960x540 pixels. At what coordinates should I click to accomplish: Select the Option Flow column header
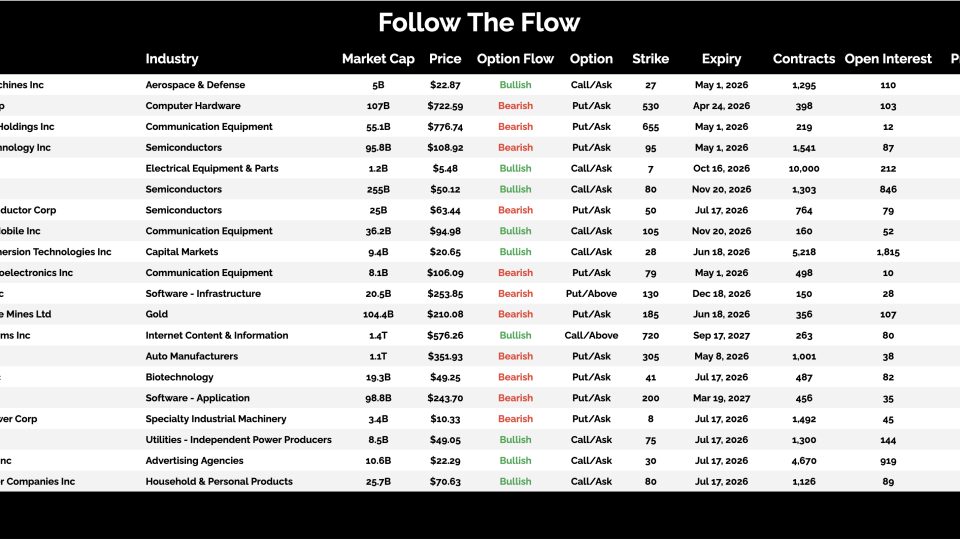point(515,59)
